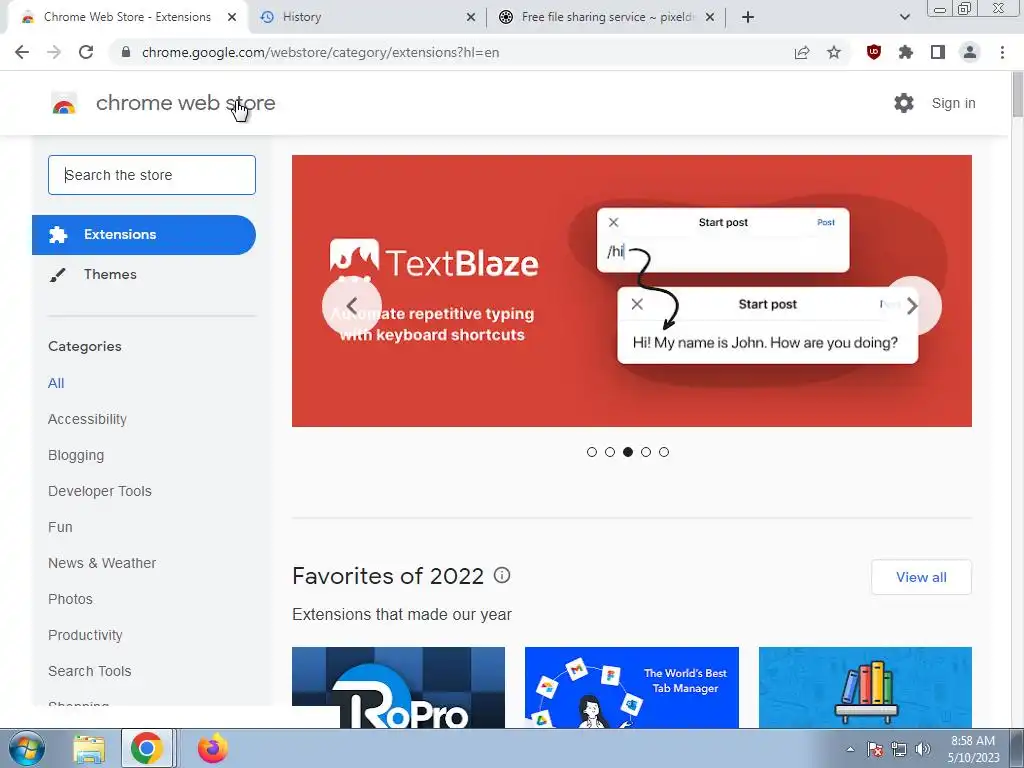Image resolution: width=1024 pixels, height=768 pixels.
Task: Open the Extensions puzzle menu in toolbar
Action: pyautogui.click(x=906, y=52)
